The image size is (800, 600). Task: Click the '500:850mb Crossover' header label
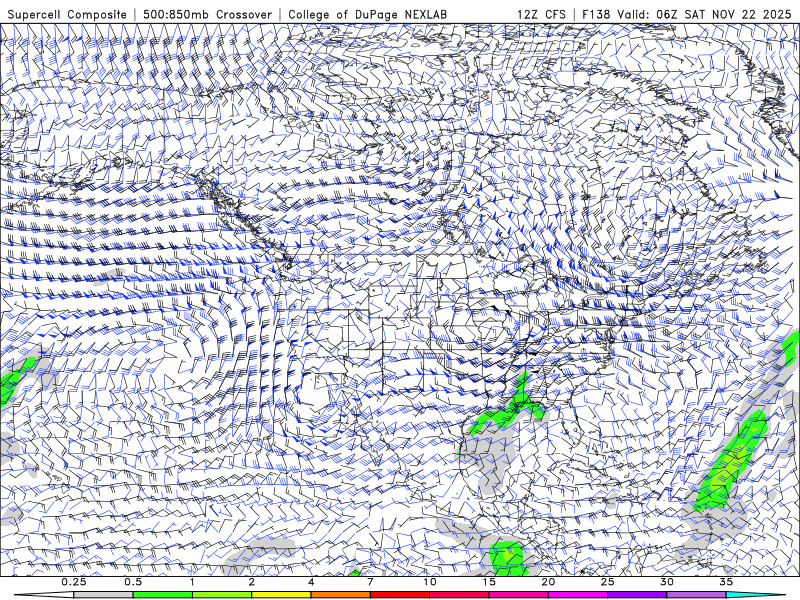point(208,14)
